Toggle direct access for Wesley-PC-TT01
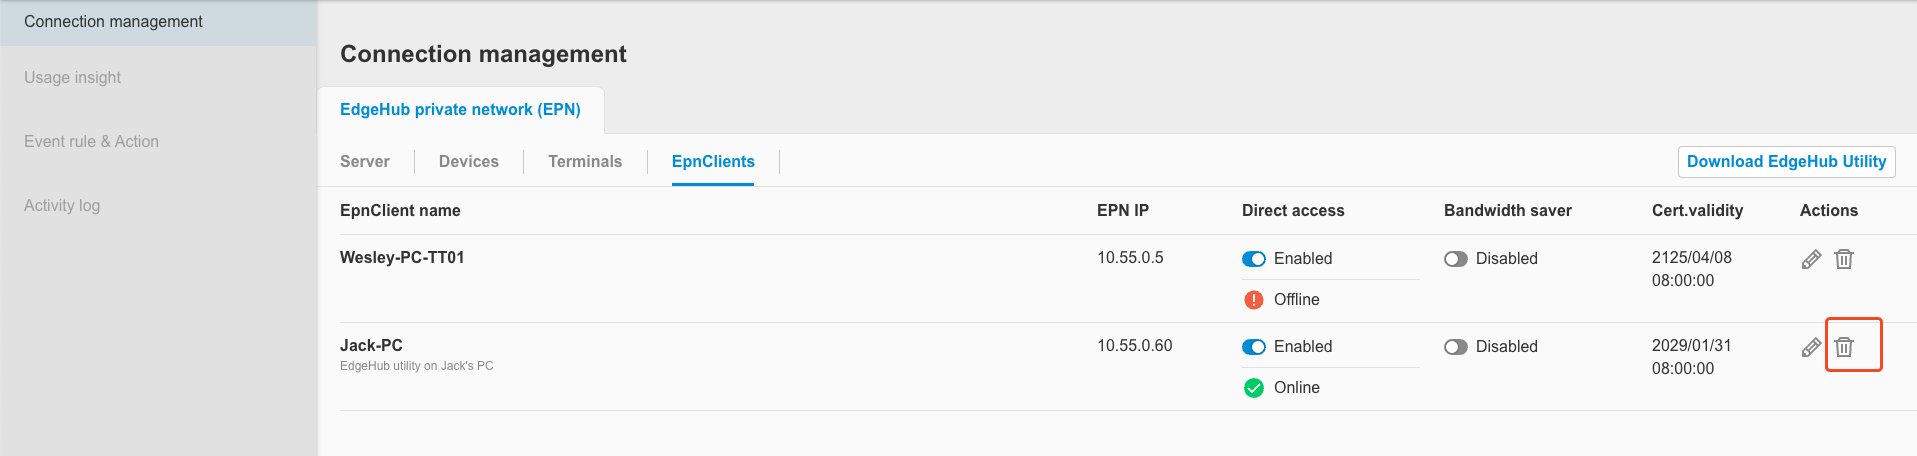The width and height of the screenshot is (1917, 456). coord(1254,259)
